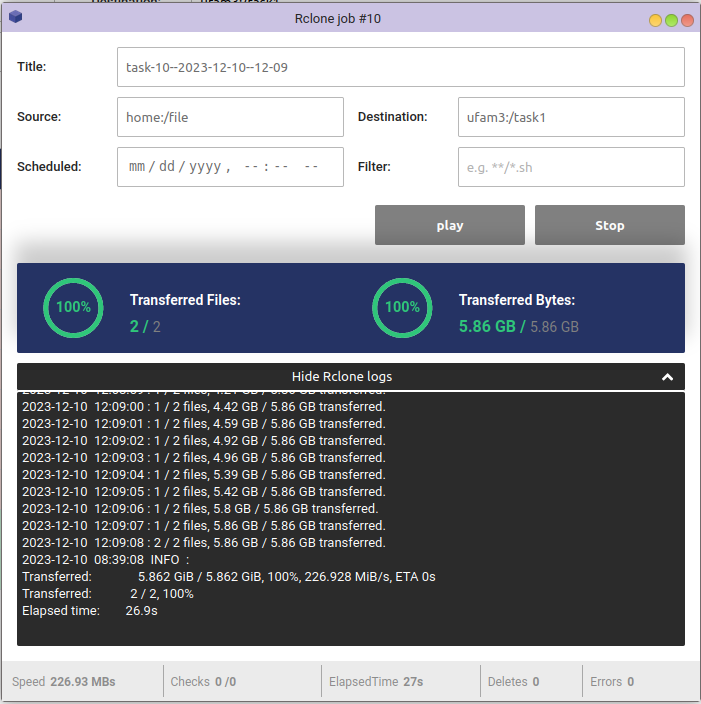Select log line at 12:09:06 with 5.8 GB
Screen dimensions: 701x704
200,509
